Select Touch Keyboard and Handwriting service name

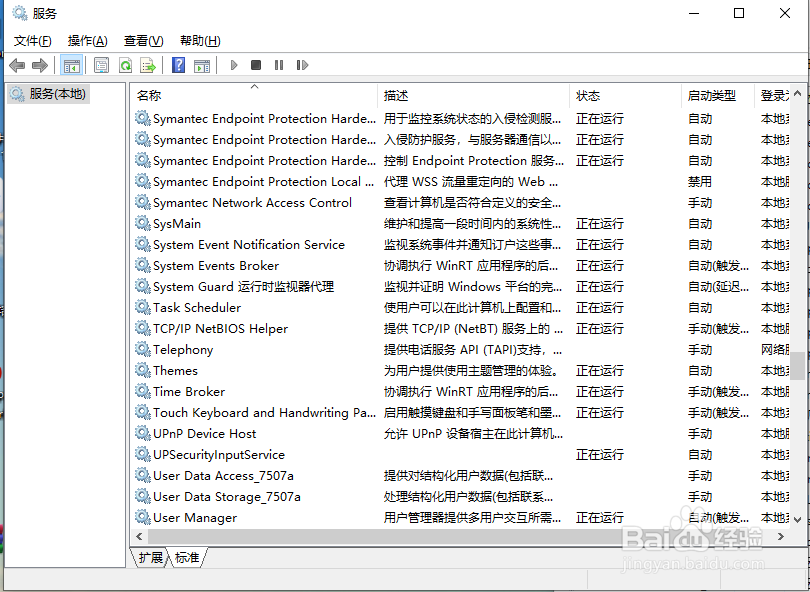(x=264, y=412)
